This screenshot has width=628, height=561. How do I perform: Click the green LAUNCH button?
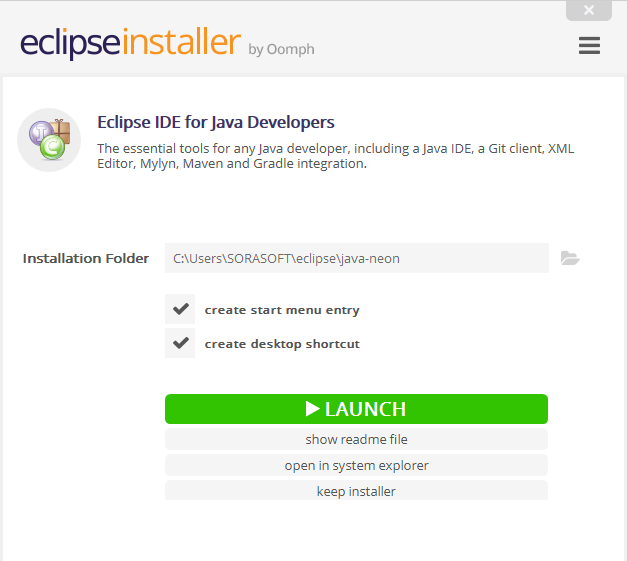pyautogui.click(x=356, y=409)
